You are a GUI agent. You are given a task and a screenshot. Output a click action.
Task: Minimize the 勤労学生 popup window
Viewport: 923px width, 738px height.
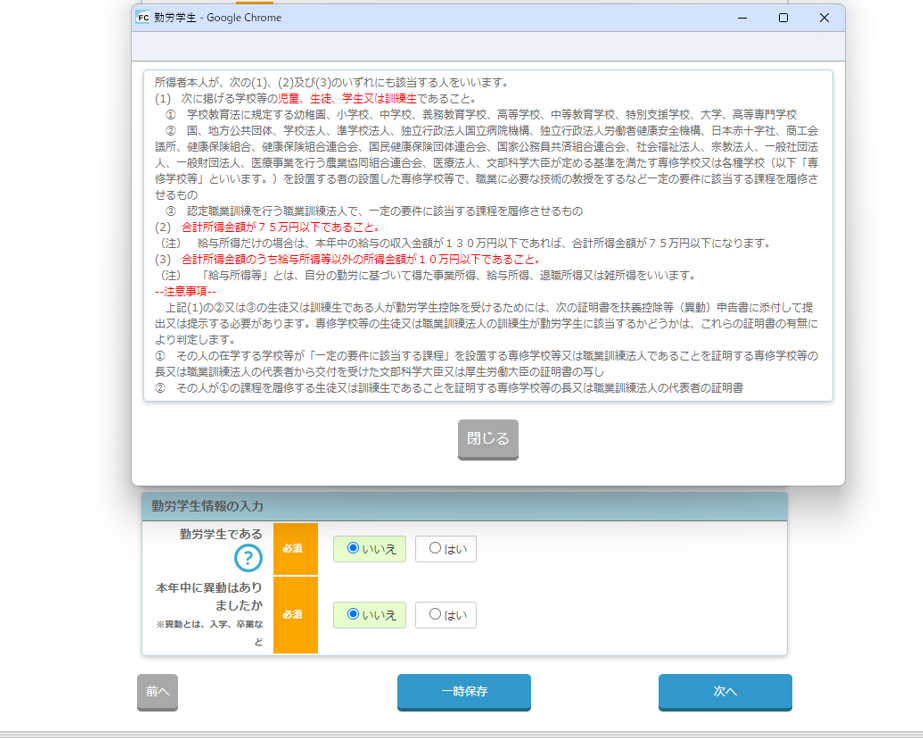[x=742, y=18]
